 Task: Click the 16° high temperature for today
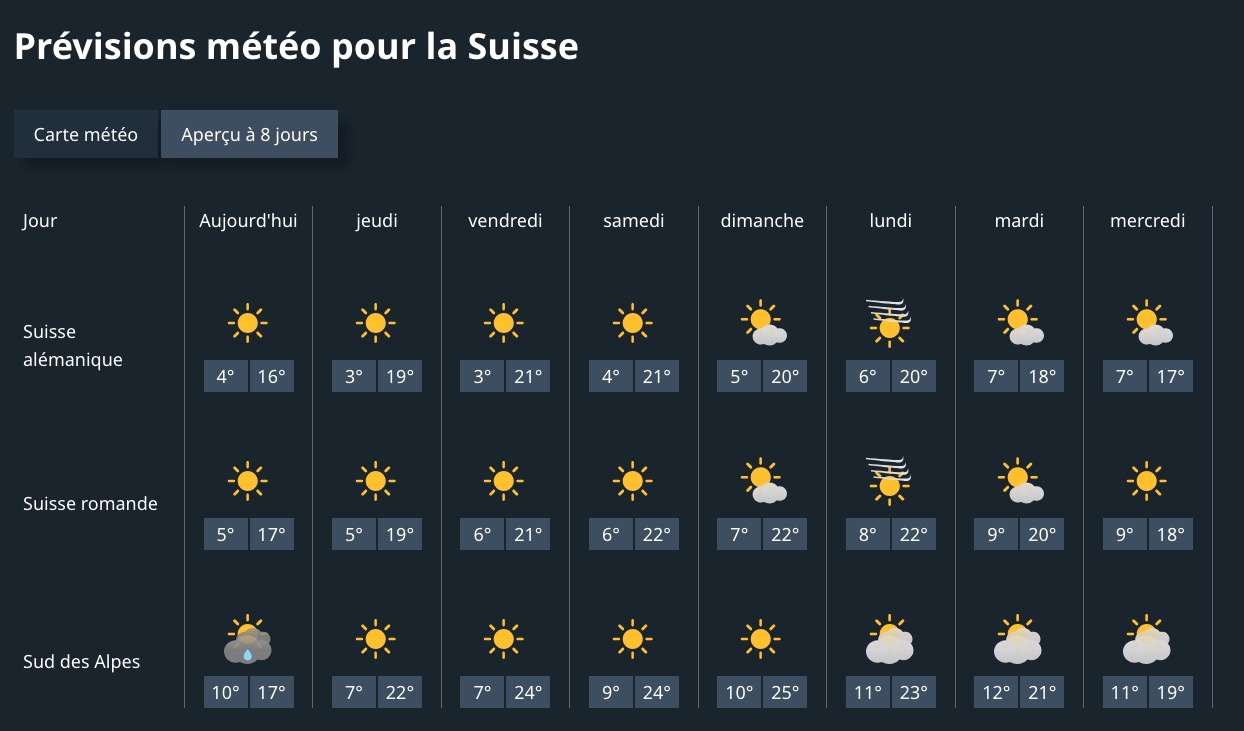(x=272, y=375)
